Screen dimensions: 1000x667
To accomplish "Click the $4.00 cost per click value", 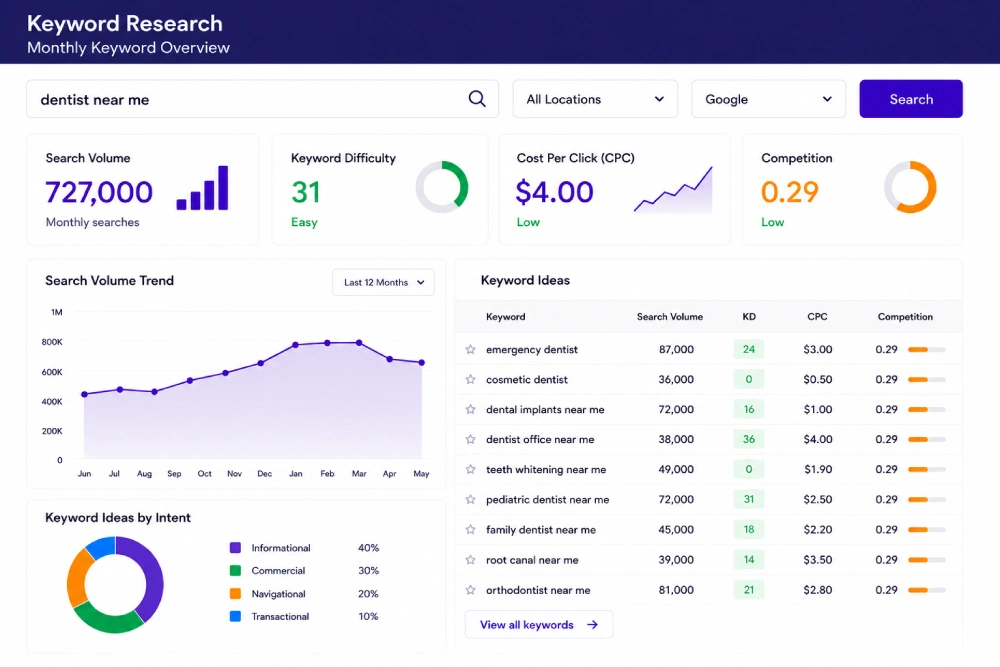I will click(554, 192).
